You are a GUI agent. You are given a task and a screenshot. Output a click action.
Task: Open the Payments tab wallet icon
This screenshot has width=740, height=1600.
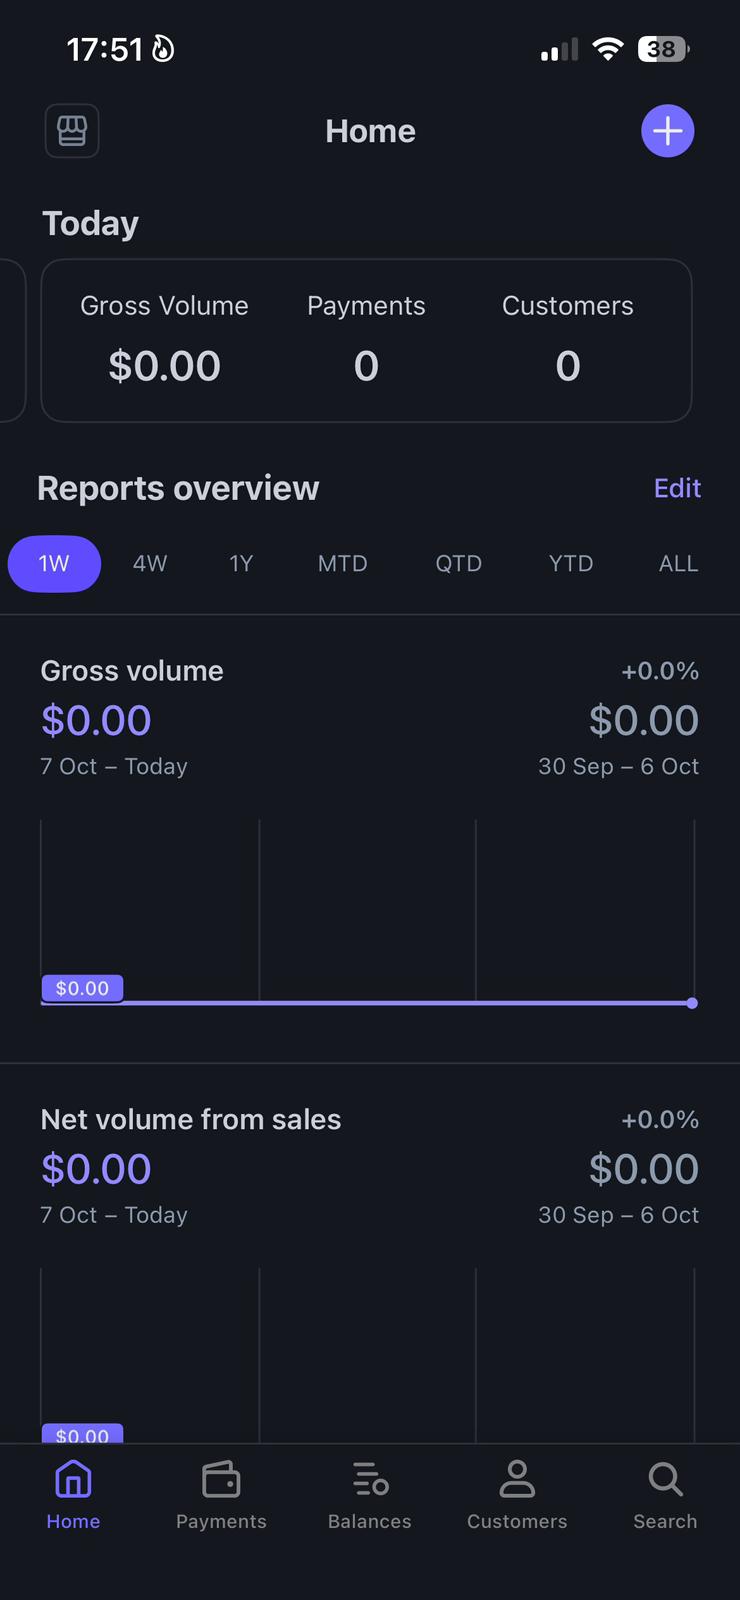click(x=221, y=1479)
